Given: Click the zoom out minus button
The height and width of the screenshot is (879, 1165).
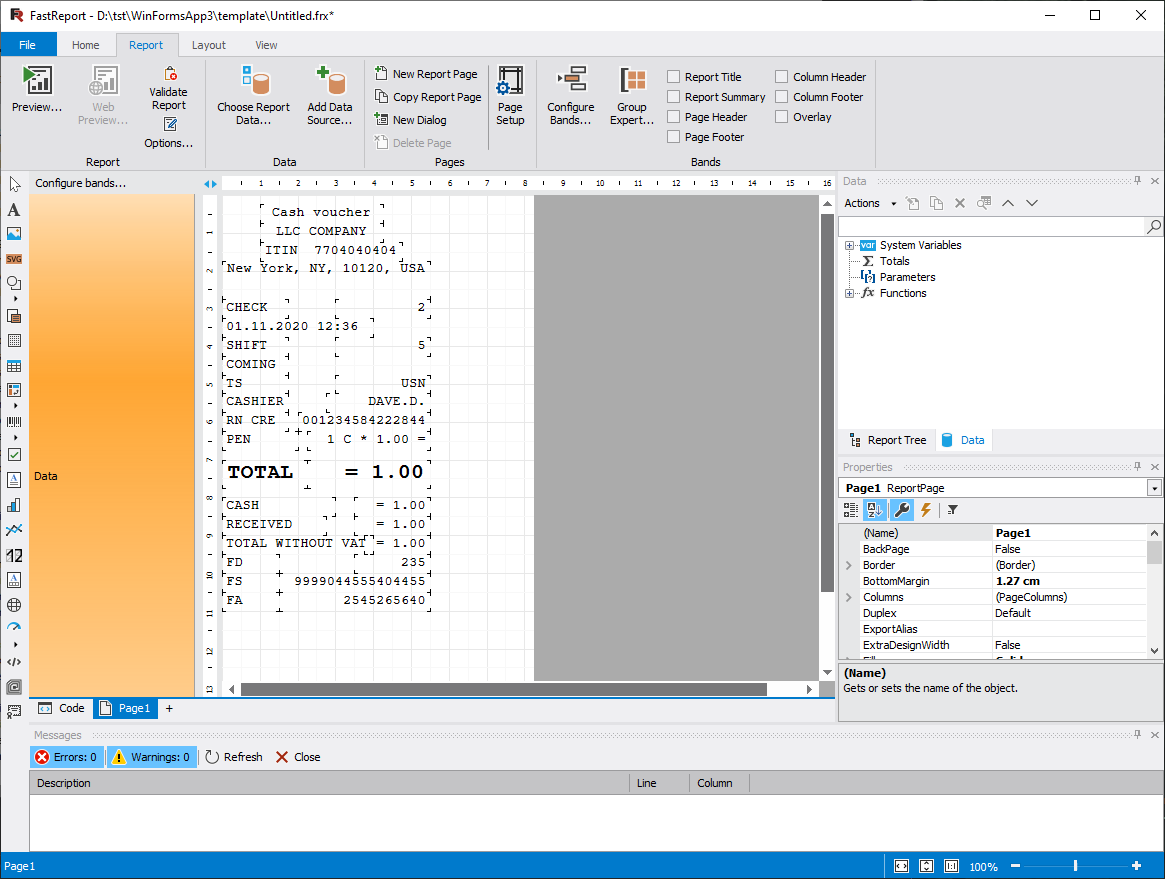Looking at the screenshot, I should click(x=1015, y=866).
